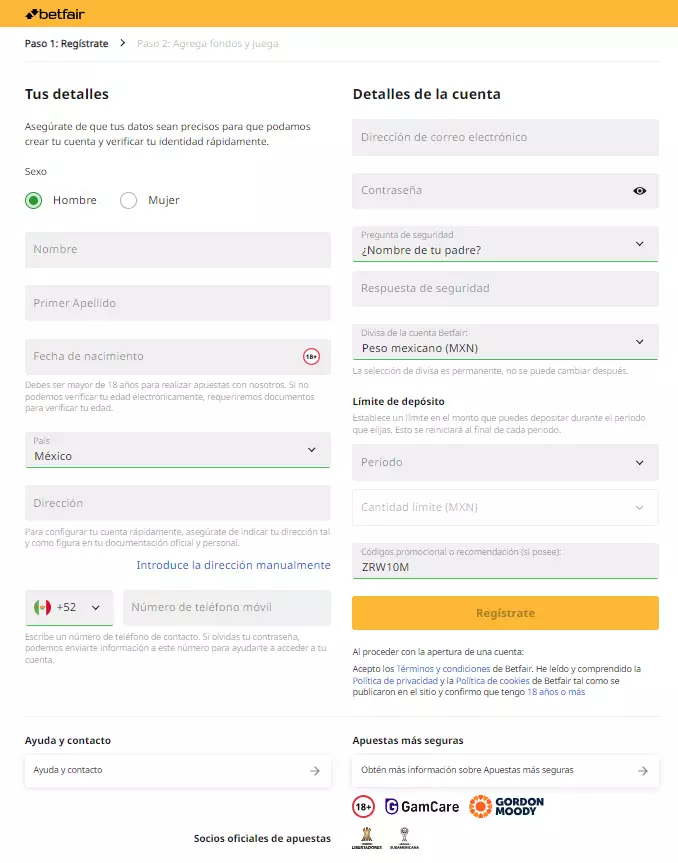
Task: Click the Mexican flag country code icon
Action: click(x=42, y=608)
